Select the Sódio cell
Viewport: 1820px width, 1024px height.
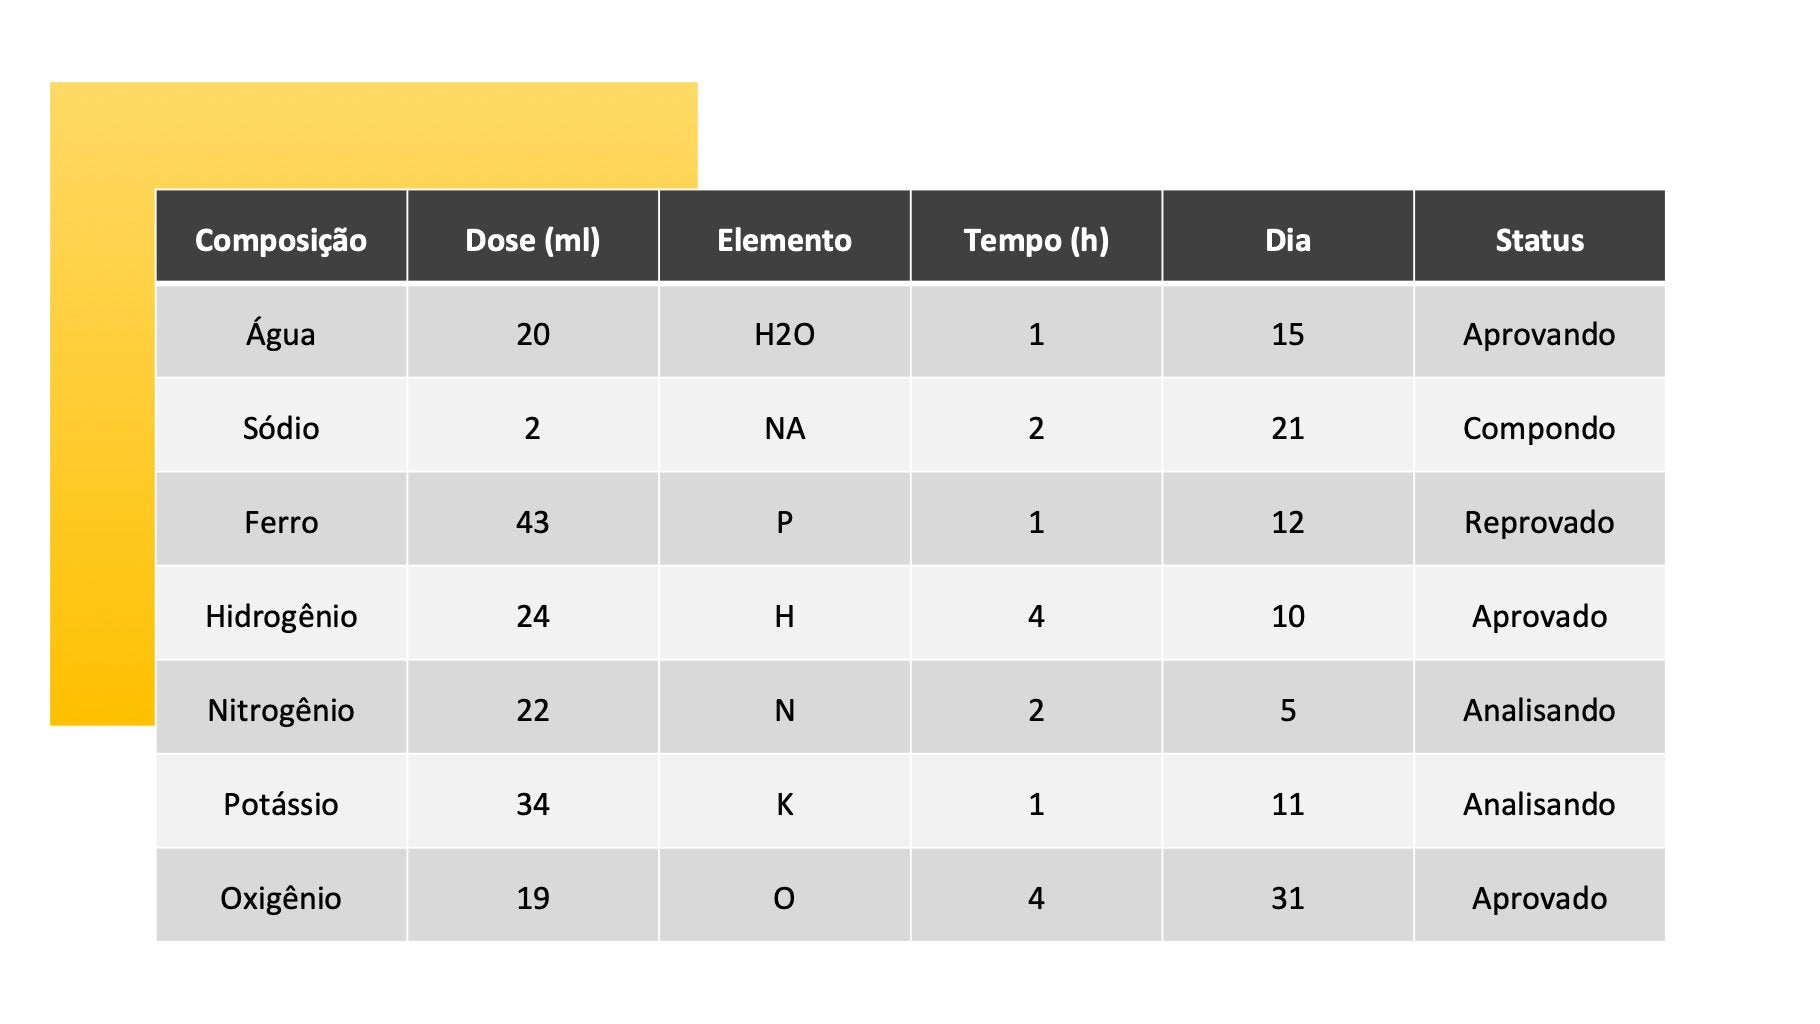281,428
